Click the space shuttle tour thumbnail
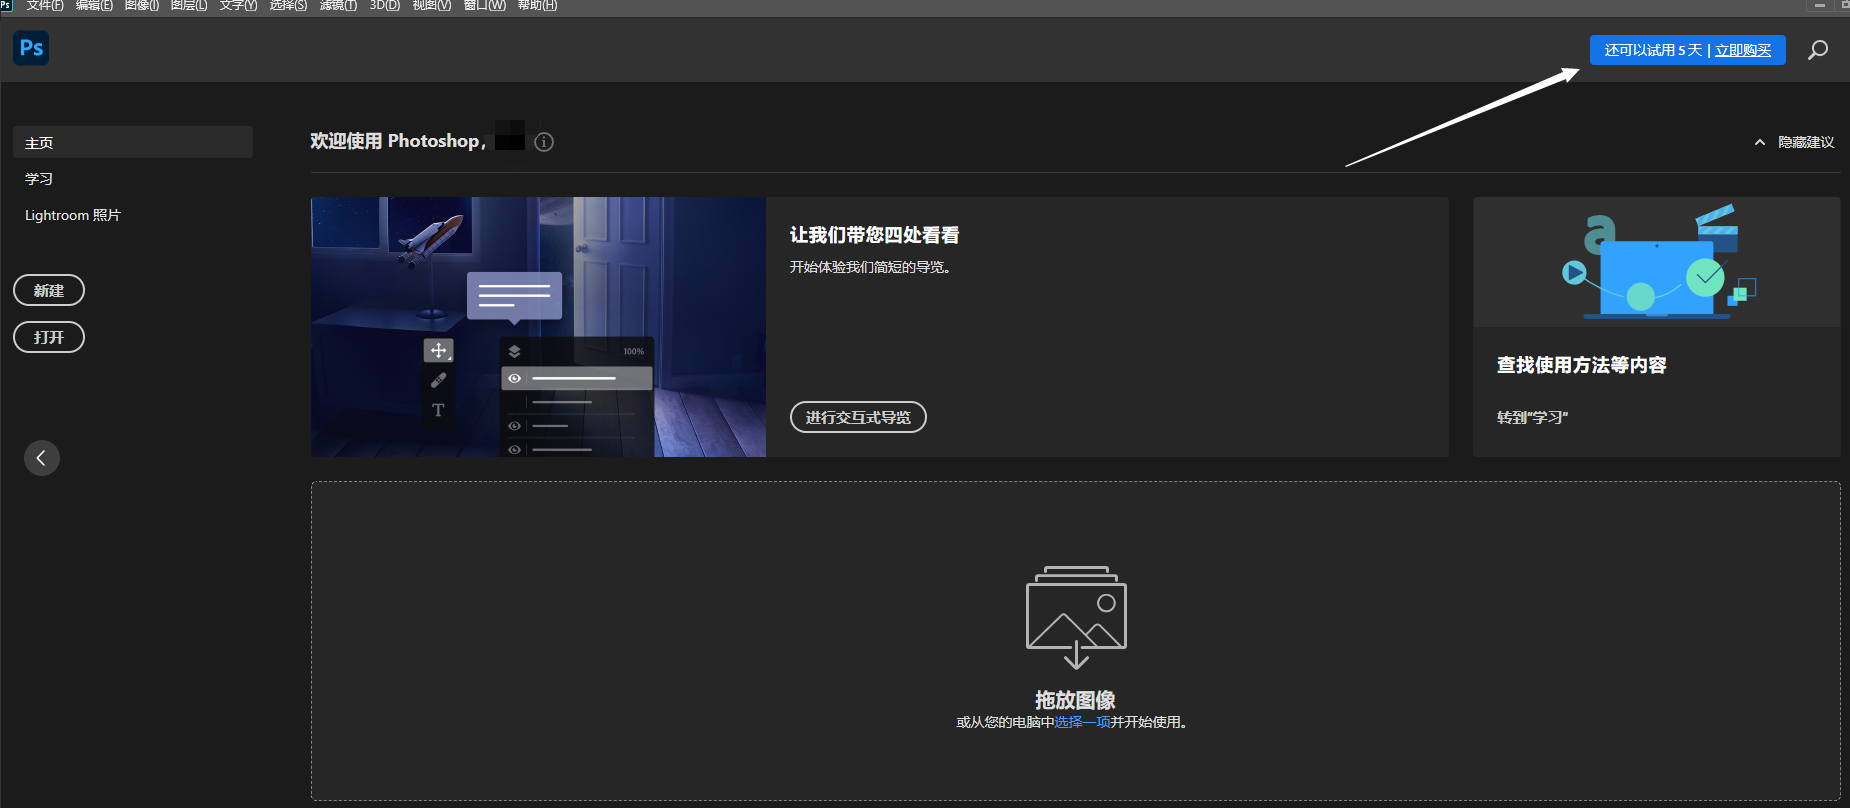 (538, 327)
